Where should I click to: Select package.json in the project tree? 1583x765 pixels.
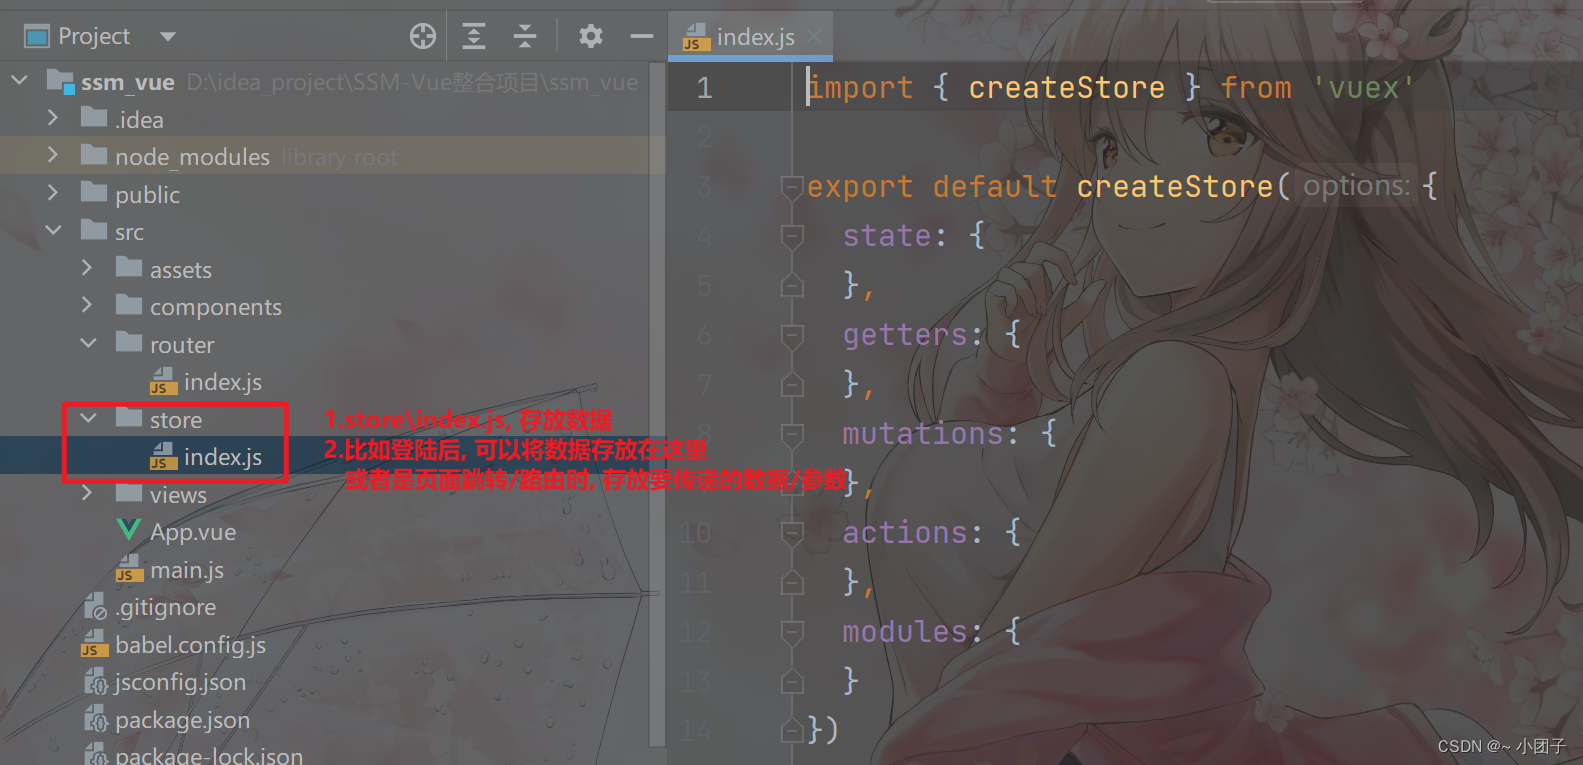click(182, 720)
